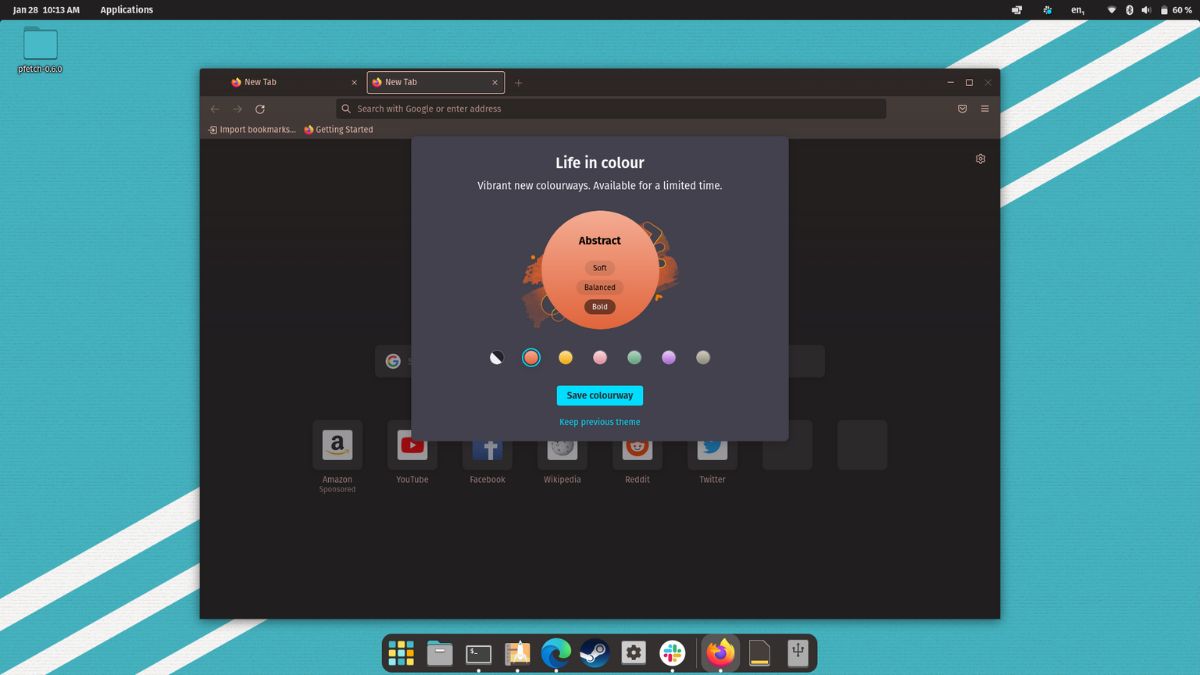The height and width of the screenshot is (675, 1200).
Task: Open the Wikipedia shortcut tile
Action: coord(562,445)
